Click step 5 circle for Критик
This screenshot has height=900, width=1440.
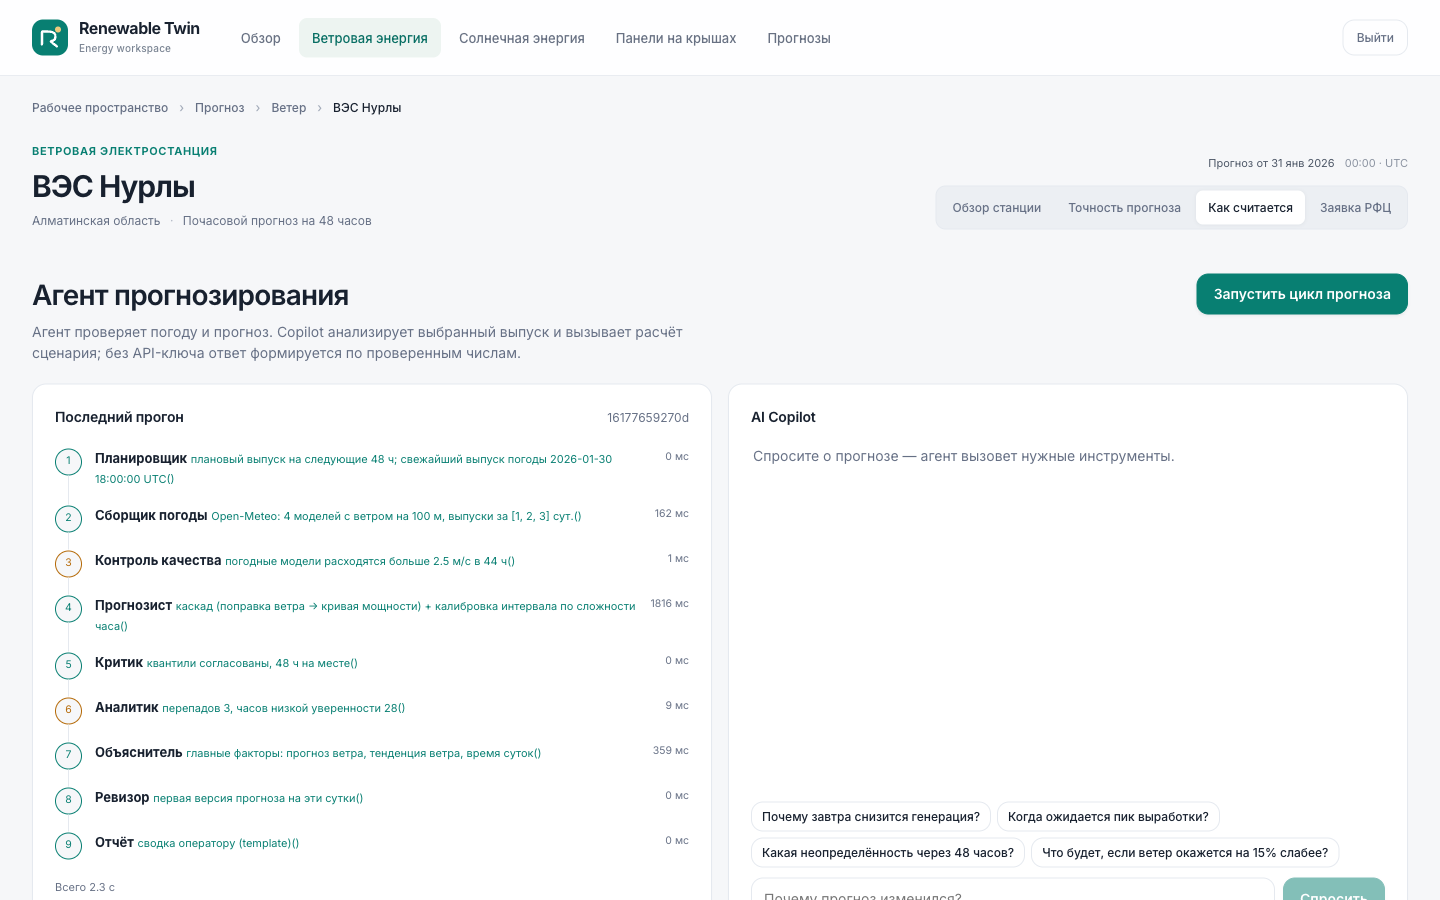click(x=68, y=666)
